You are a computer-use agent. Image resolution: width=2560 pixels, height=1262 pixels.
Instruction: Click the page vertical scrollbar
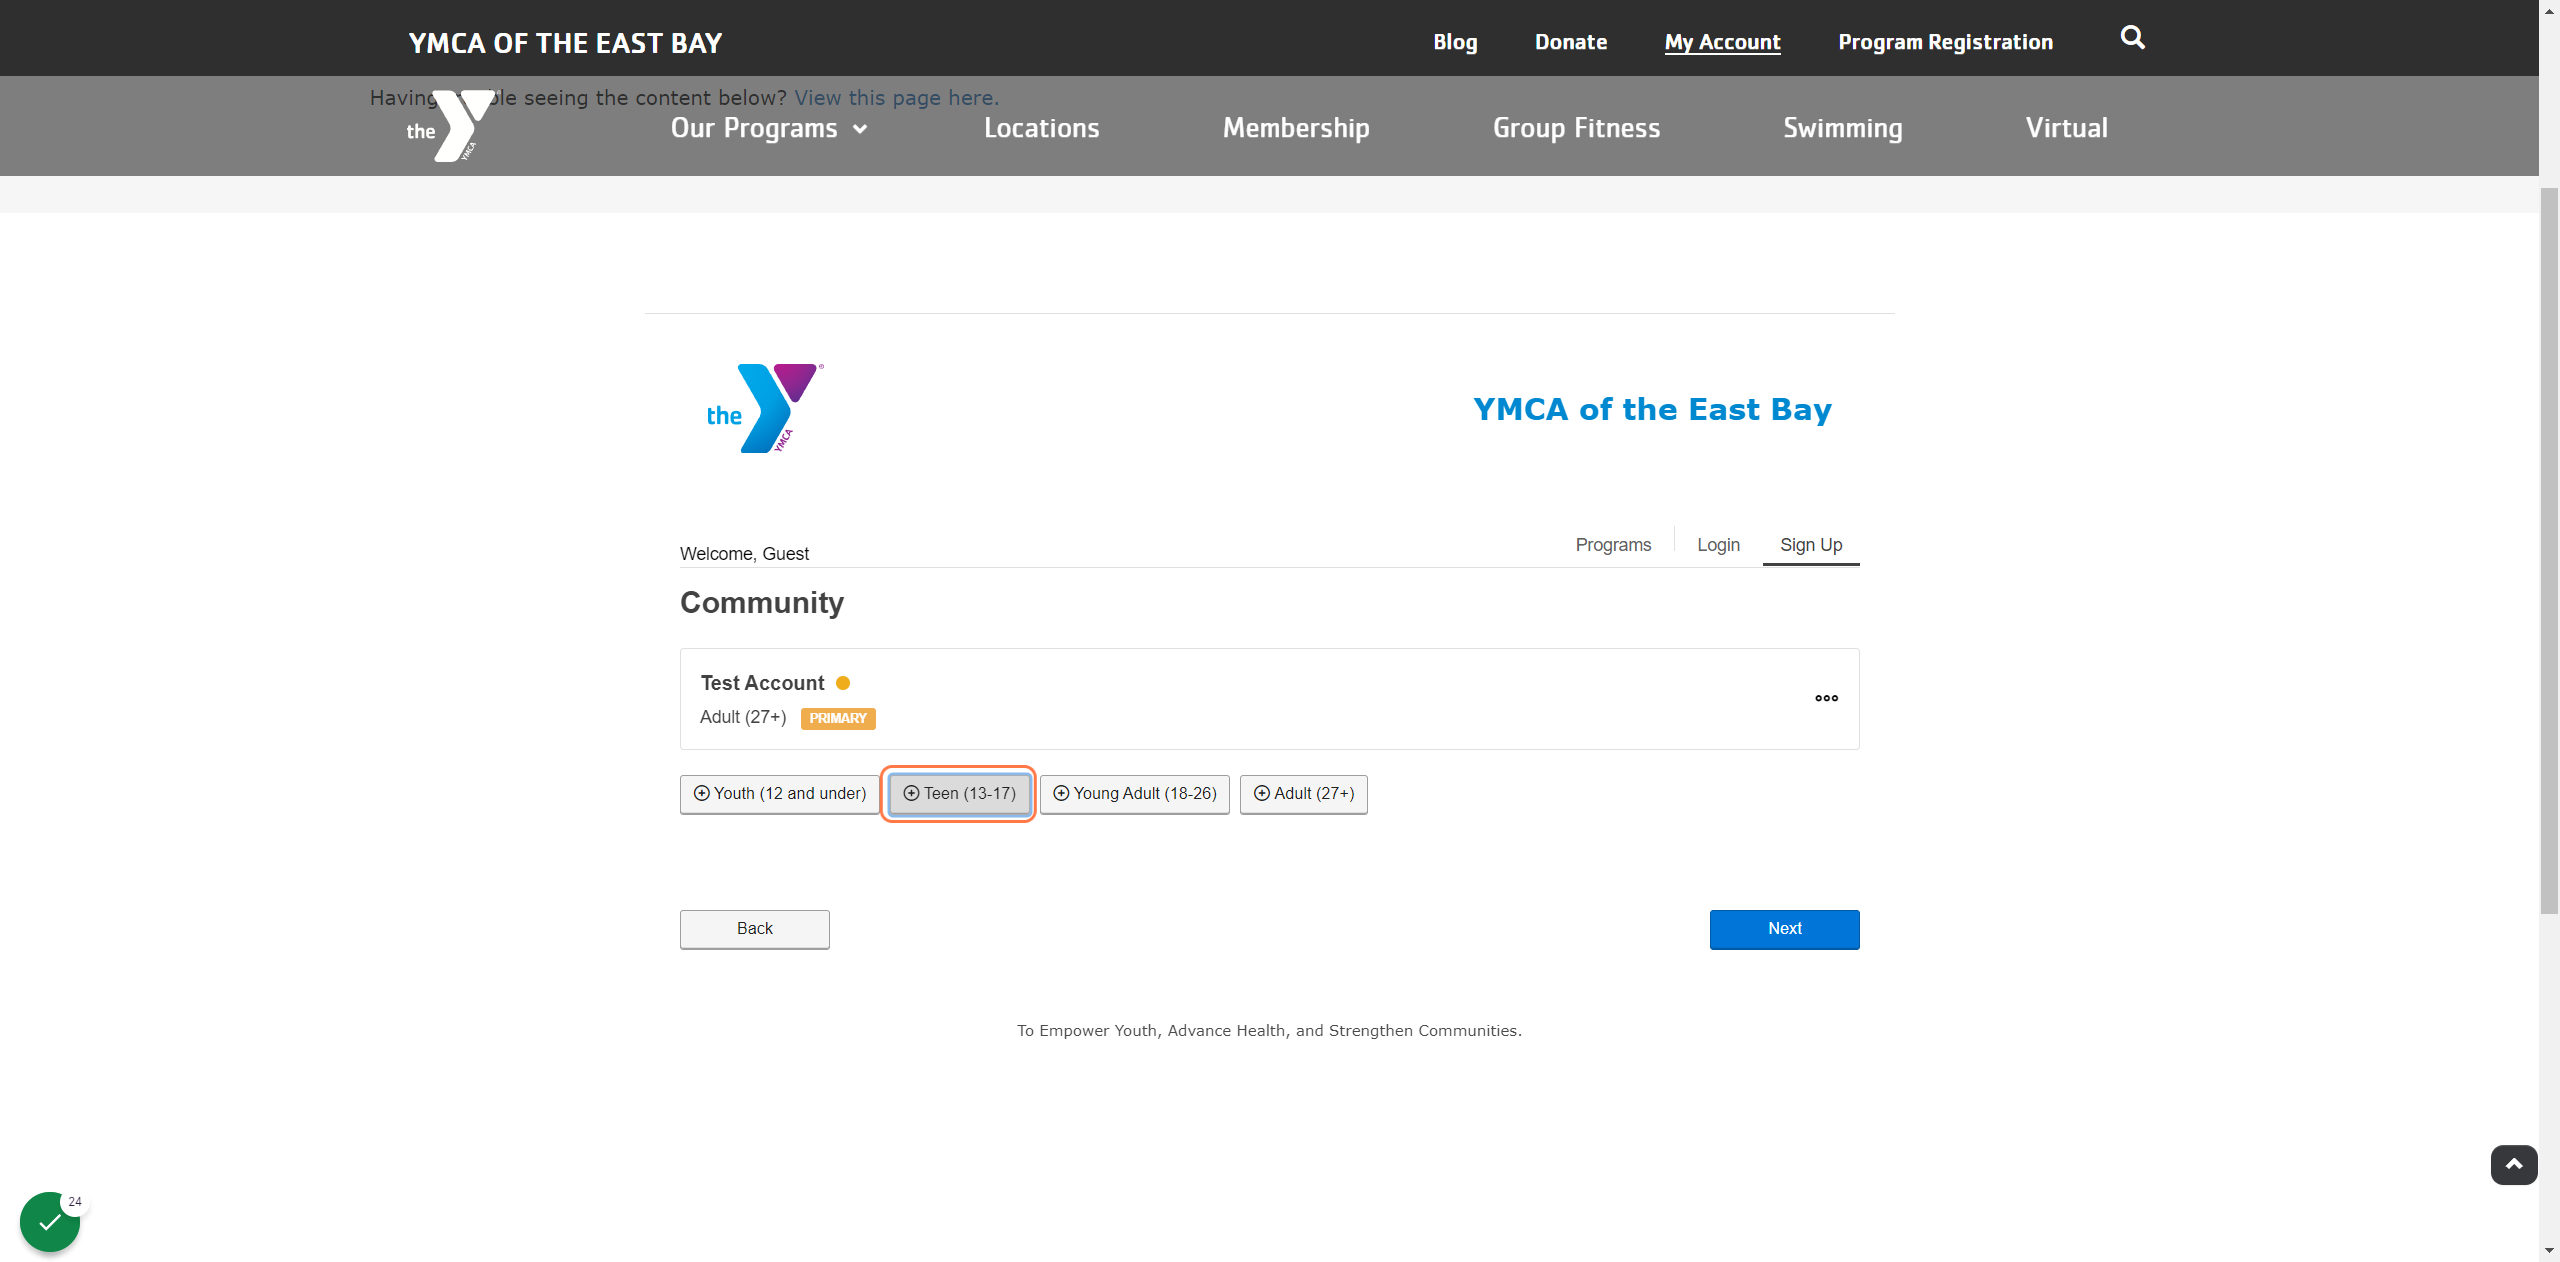(x=2549, y=550)
